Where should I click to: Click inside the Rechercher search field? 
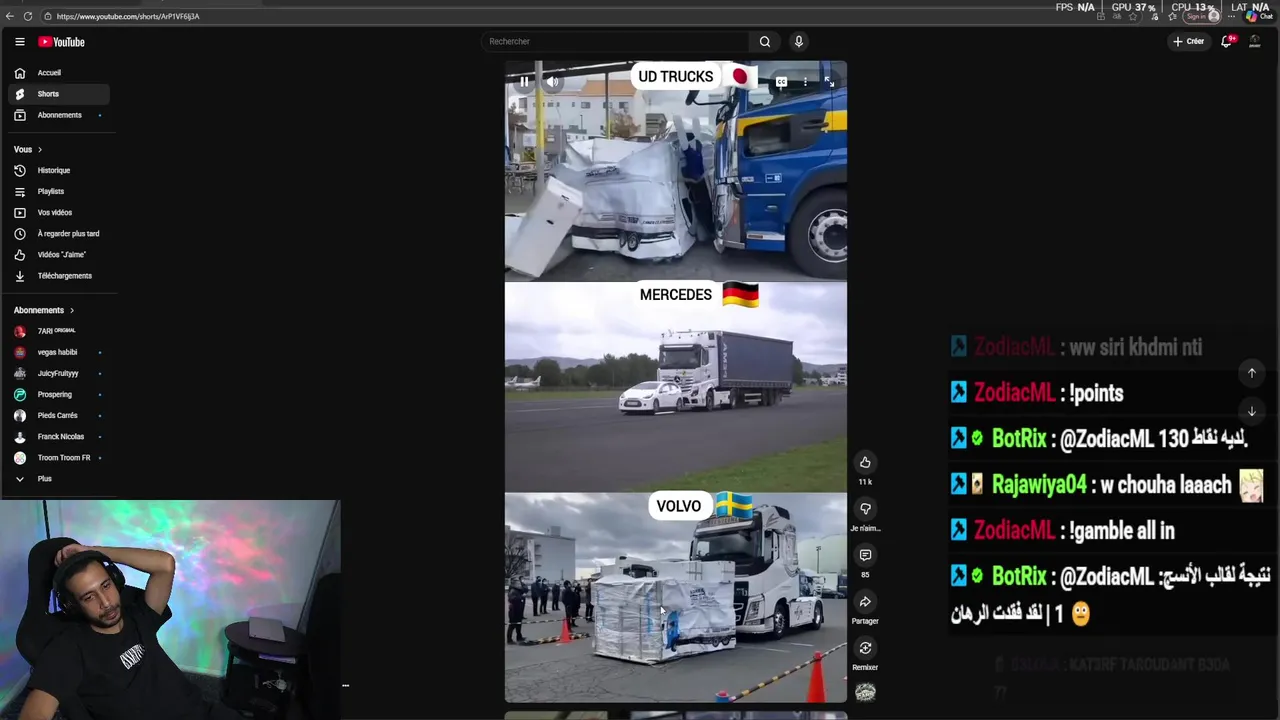coord(615,41)
